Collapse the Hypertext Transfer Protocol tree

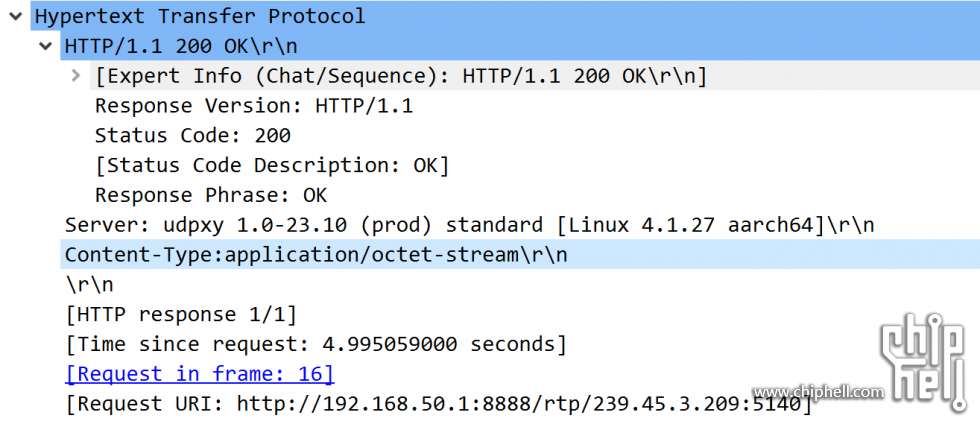15,16
